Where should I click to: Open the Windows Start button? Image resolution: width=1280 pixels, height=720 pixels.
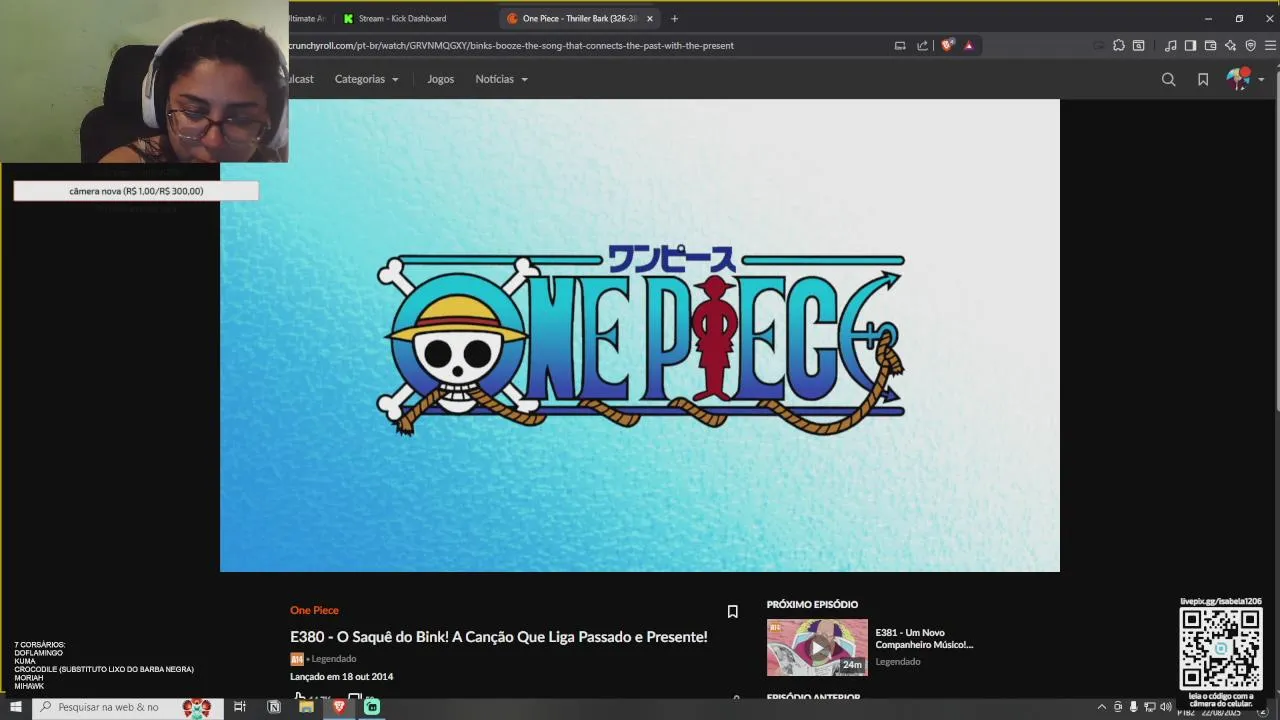pos(15,707)
